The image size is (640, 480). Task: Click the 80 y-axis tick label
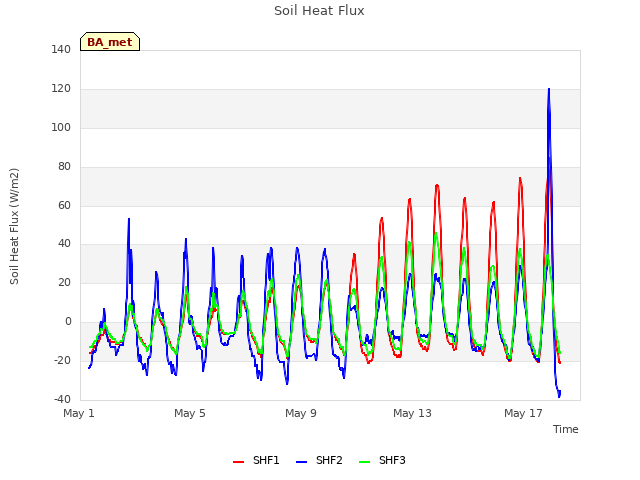(x=64, y=167)
